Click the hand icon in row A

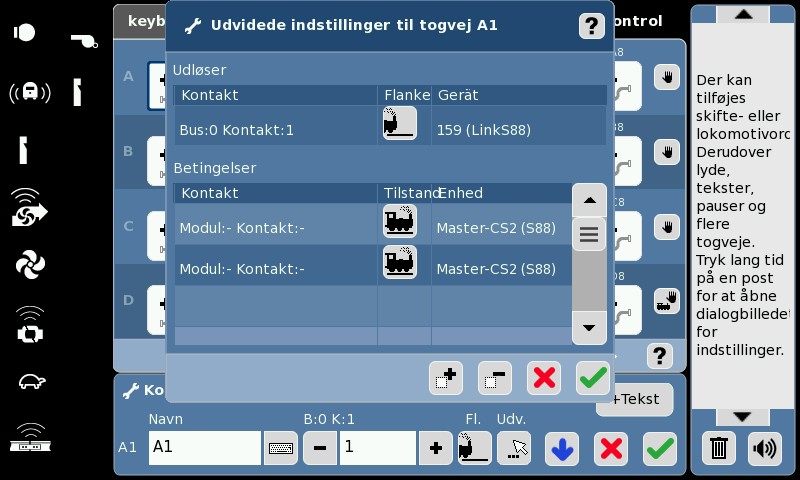(667, 78)
